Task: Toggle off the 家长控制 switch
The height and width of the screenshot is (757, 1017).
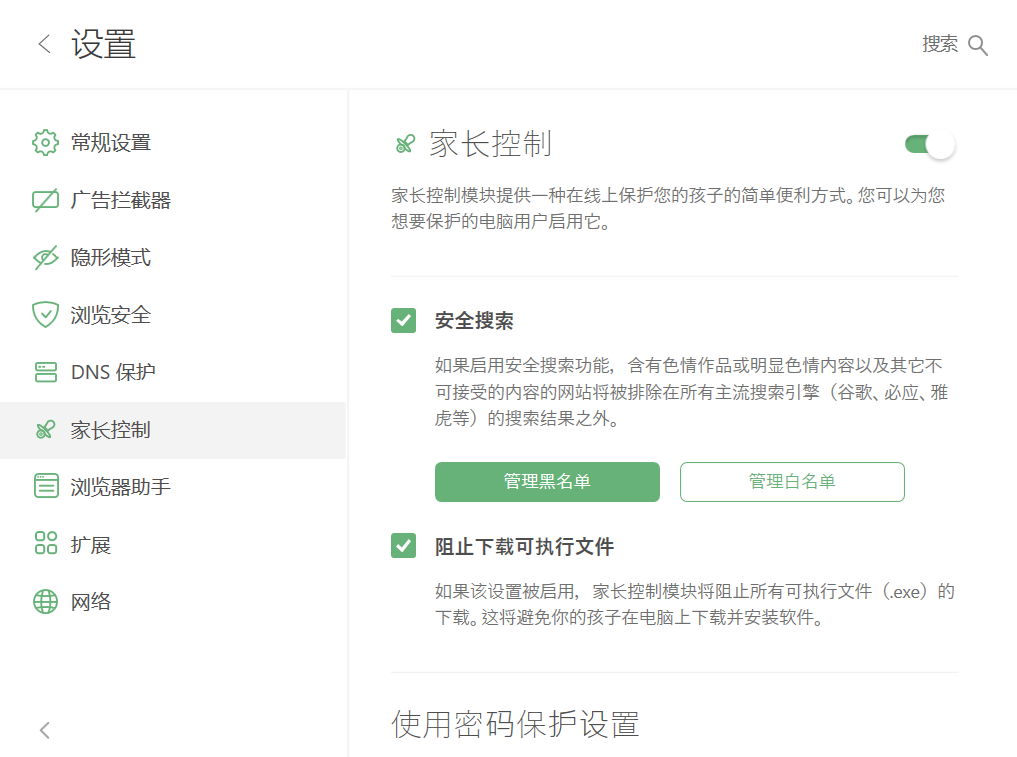Action: (929, 144)
